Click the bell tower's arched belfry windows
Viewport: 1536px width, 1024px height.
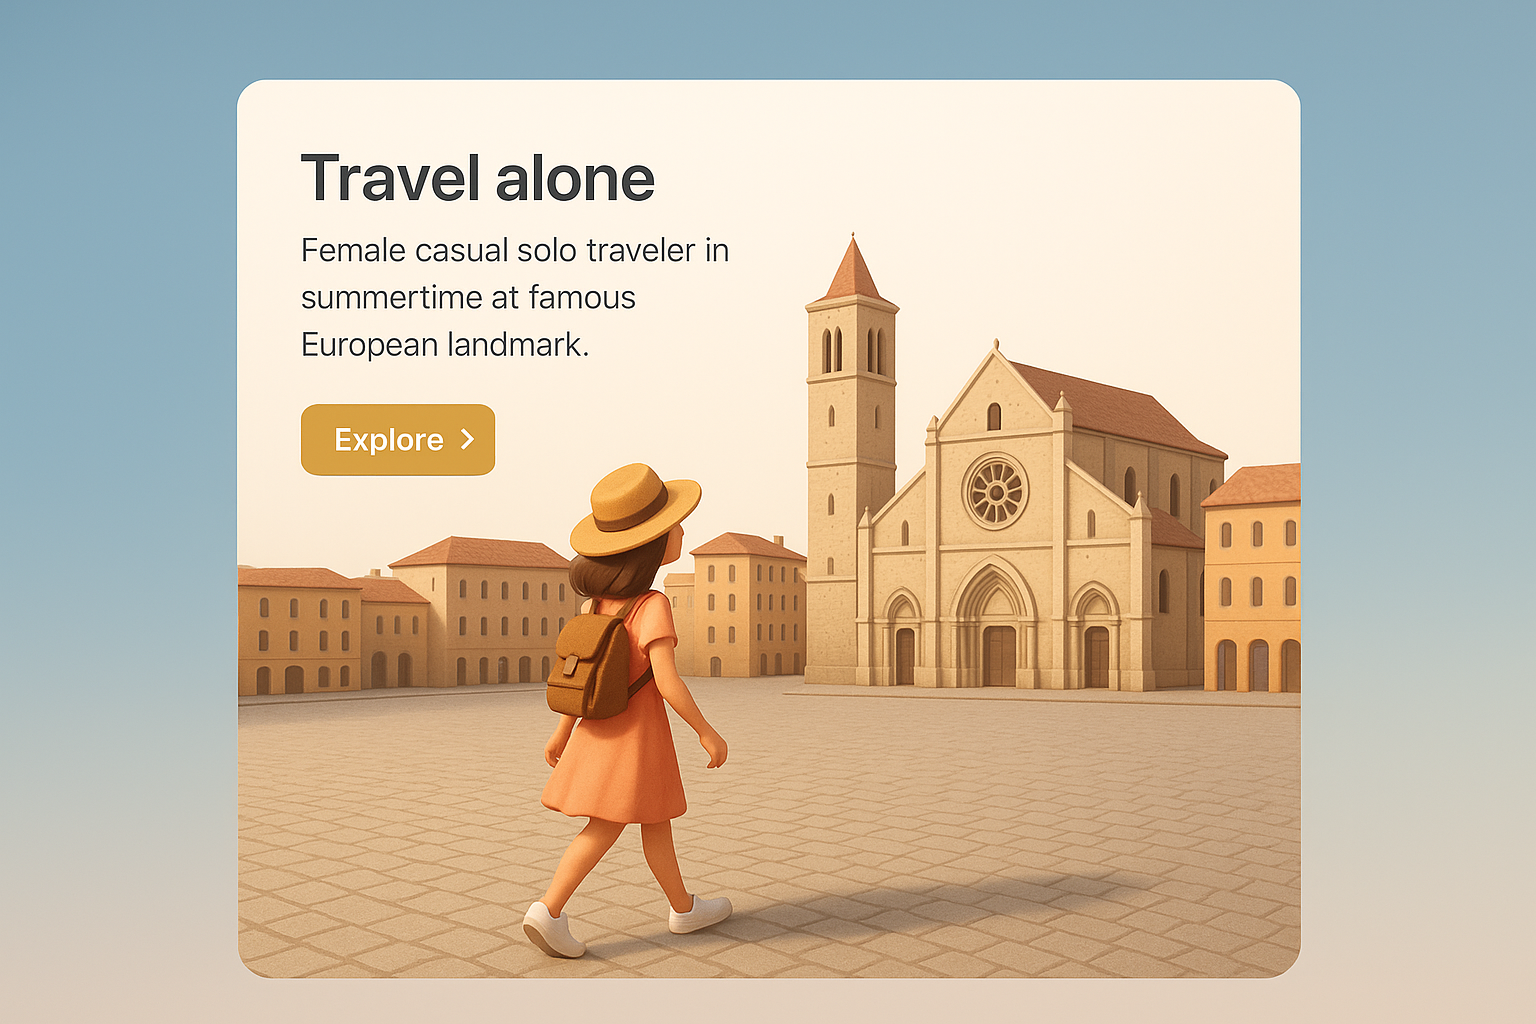click(x=853, y=350)
